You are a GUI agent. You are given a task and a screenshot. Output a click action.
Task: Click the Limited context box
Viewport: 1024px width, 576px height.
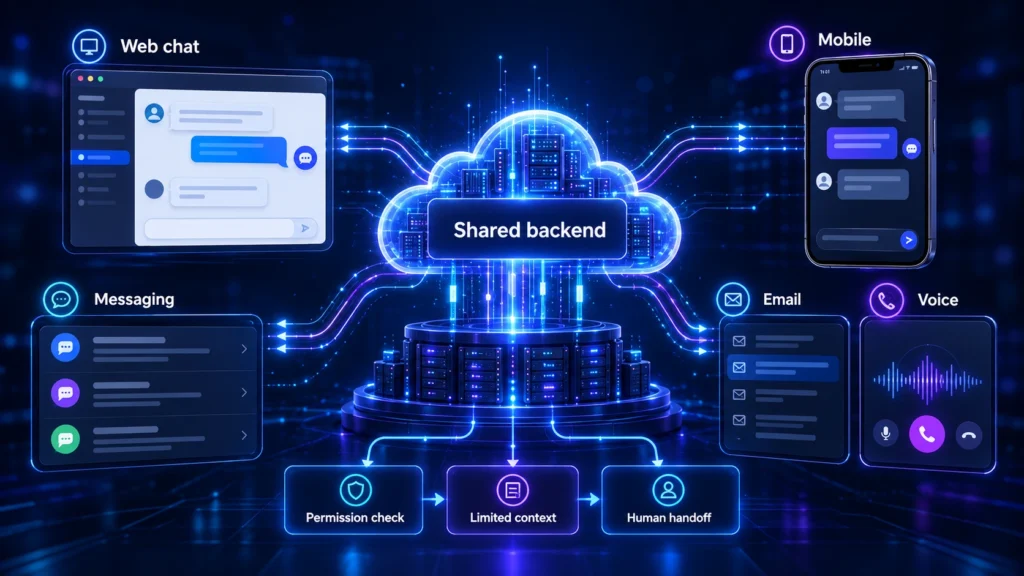pos(513,500)
